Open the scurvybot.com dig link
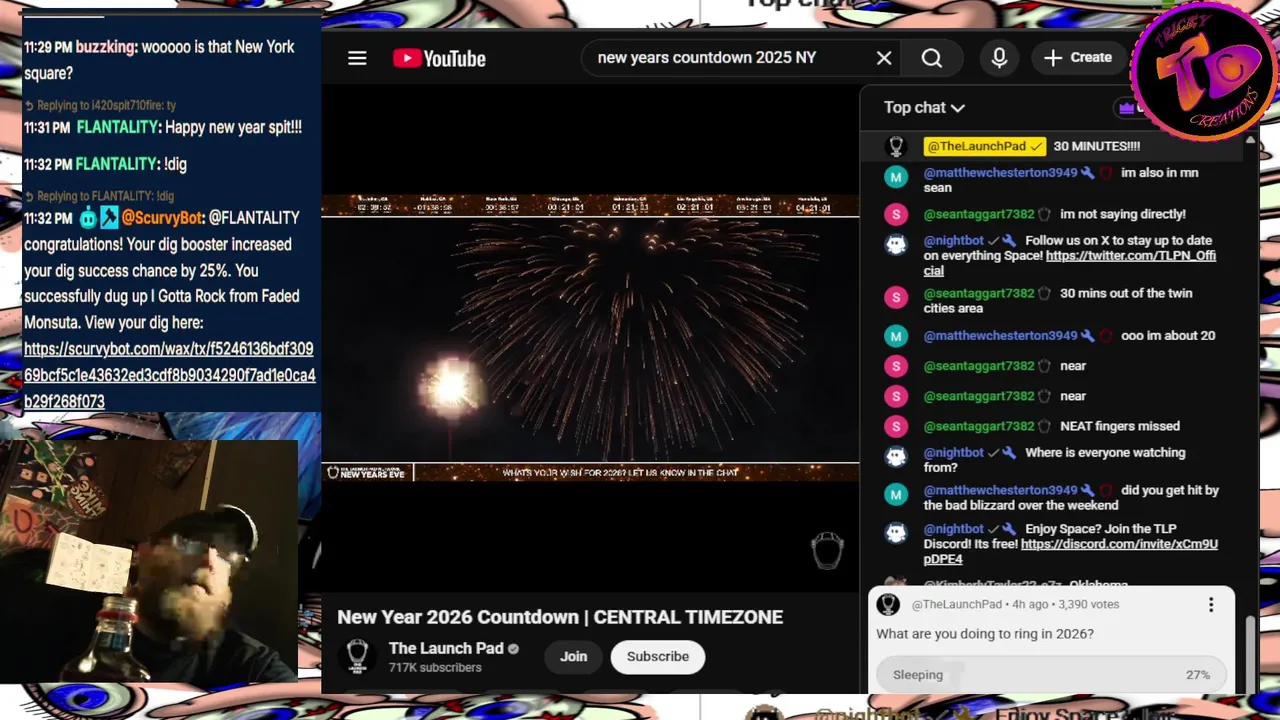 coord(169,375)
